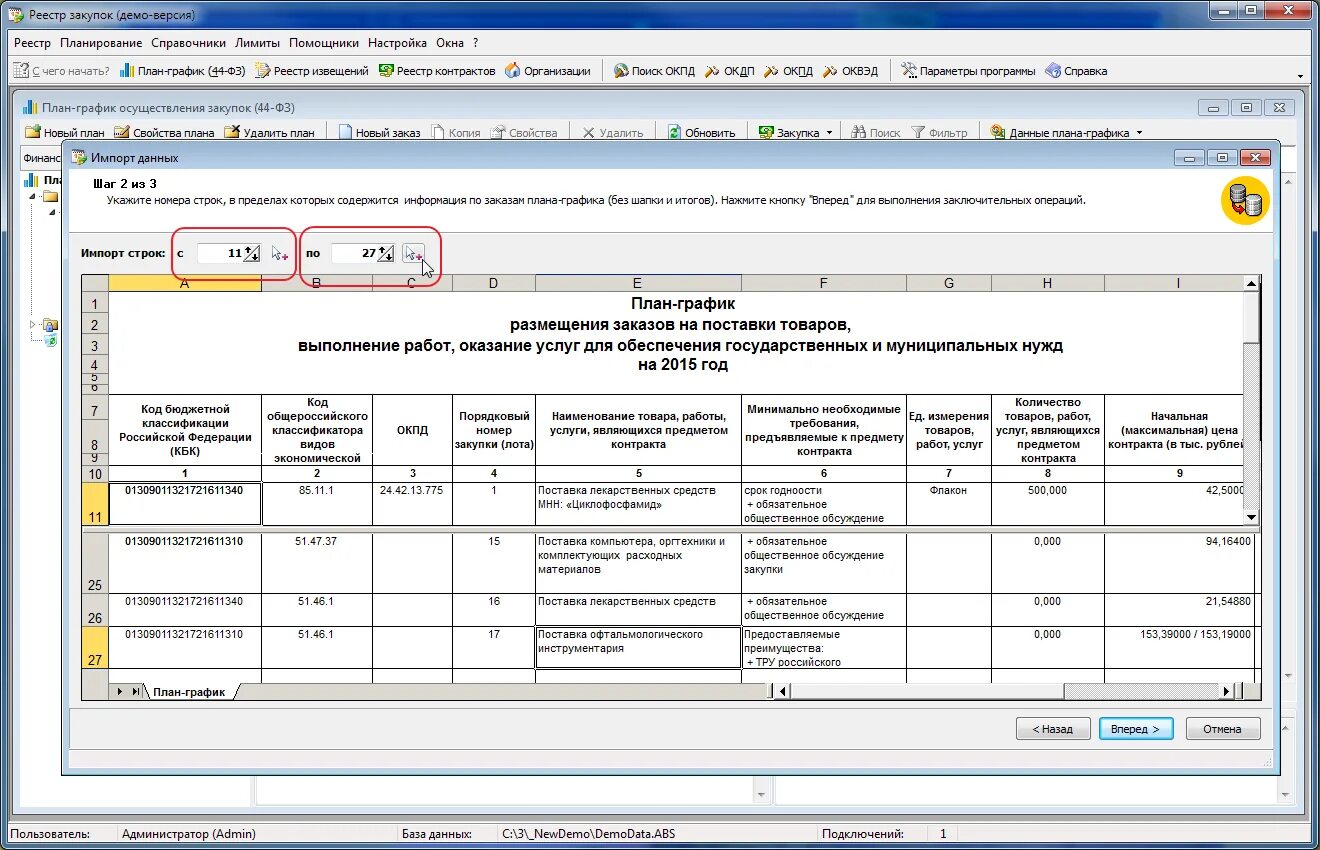
Task: Click Обновить to refresh the plan
Action: tap(701, 132)
